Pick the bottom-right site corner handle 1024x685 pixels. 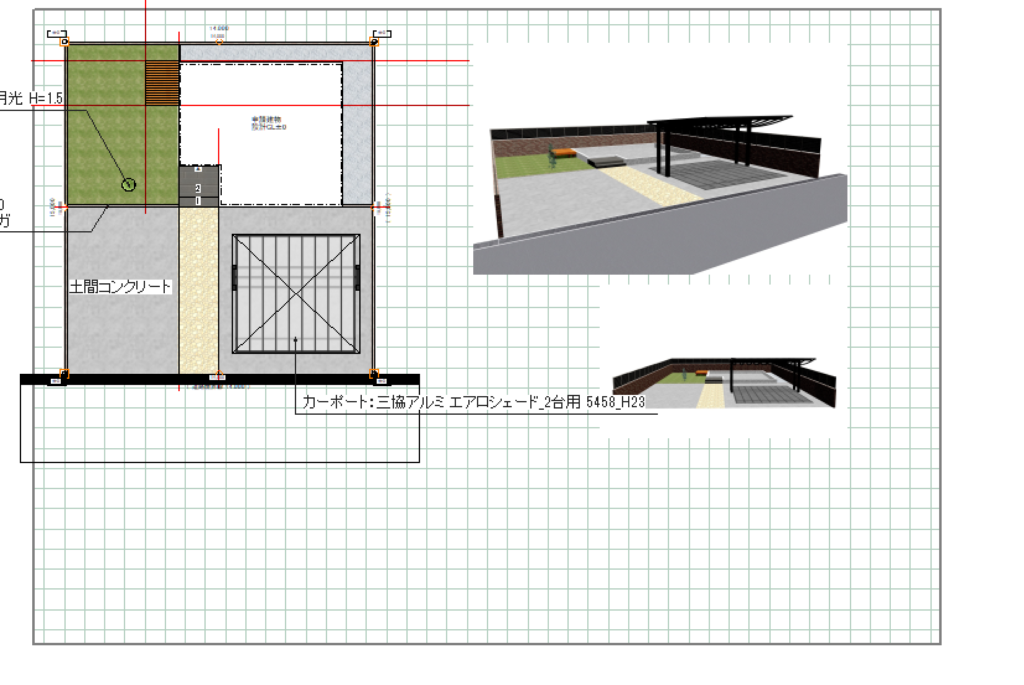coord(374,375)
